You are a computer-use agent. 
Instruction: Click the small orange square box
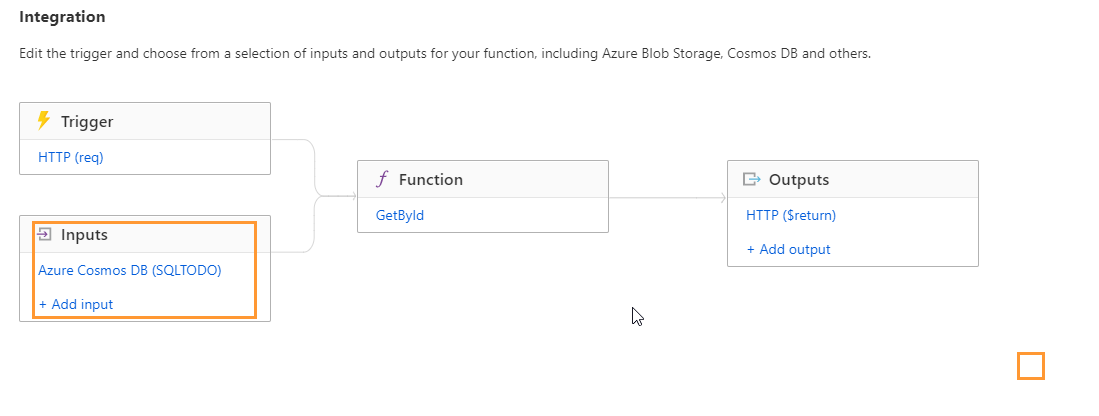(x=1030, y=366)
